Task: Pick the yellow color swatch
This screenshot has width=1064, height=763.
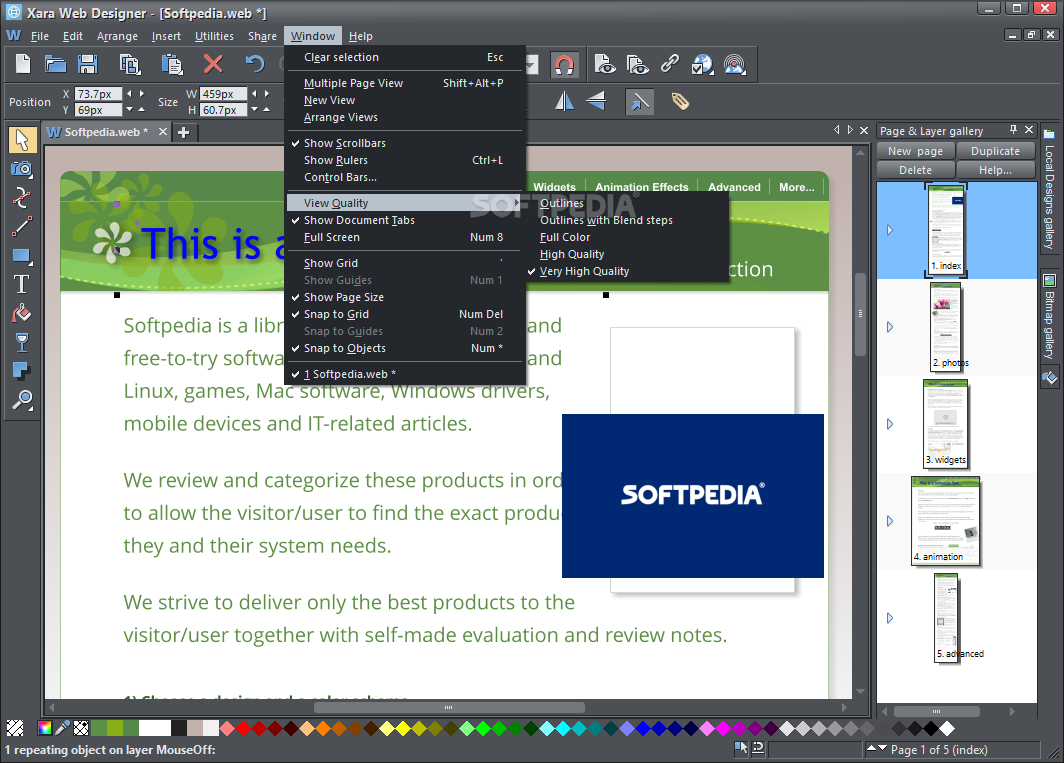Action: (x=403, y=728)
